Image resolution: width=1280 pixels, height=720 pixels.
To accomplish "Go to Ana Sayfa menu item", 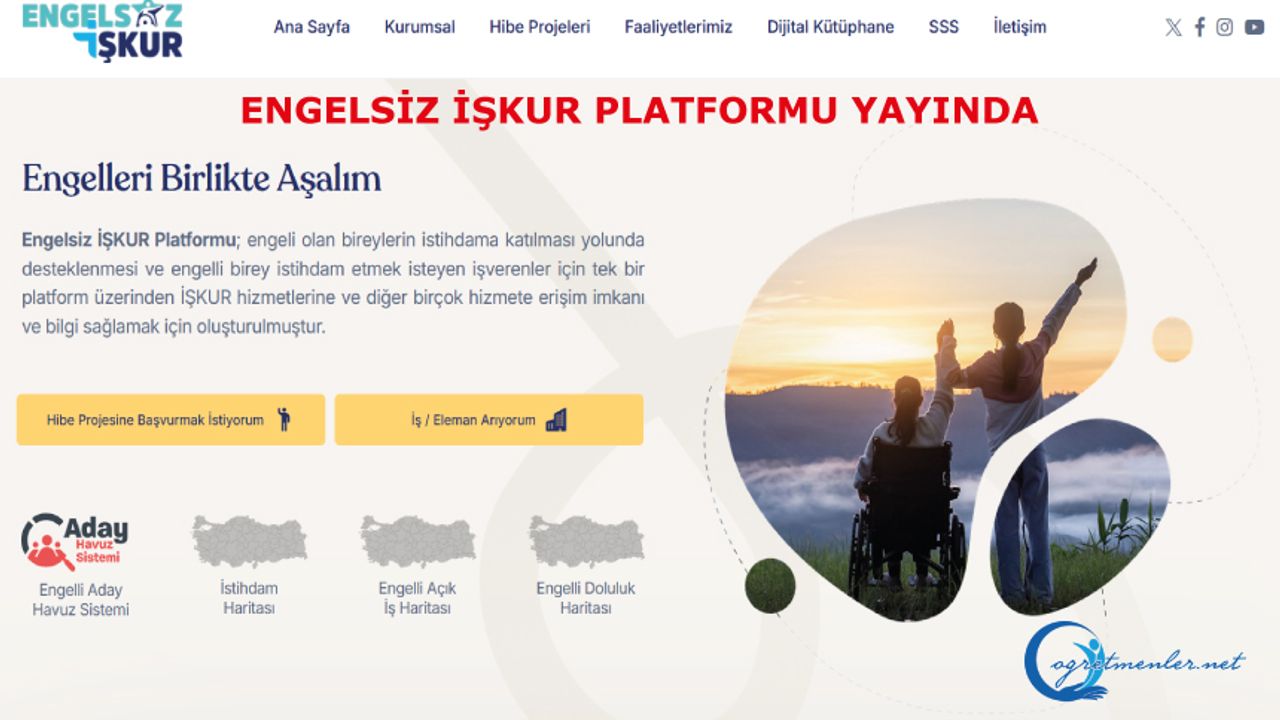I will click(312, 27).
